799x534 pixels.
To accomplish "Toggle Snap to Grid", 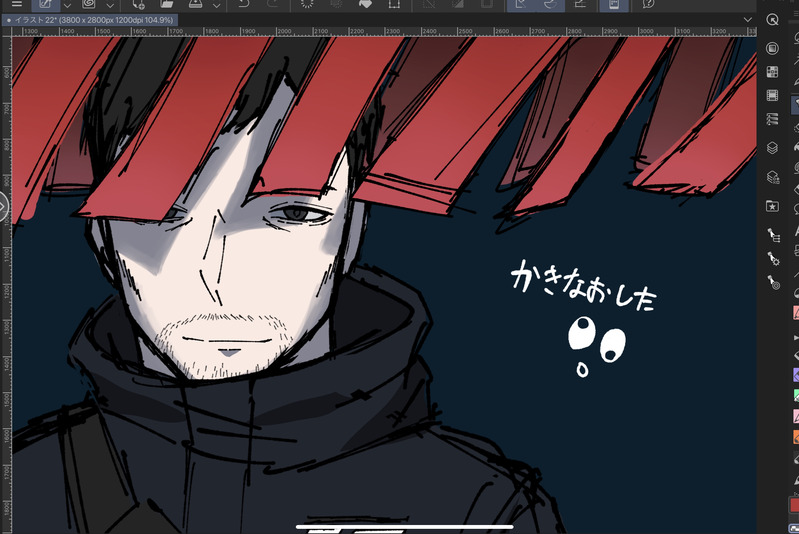I will (x=580, y=4).
